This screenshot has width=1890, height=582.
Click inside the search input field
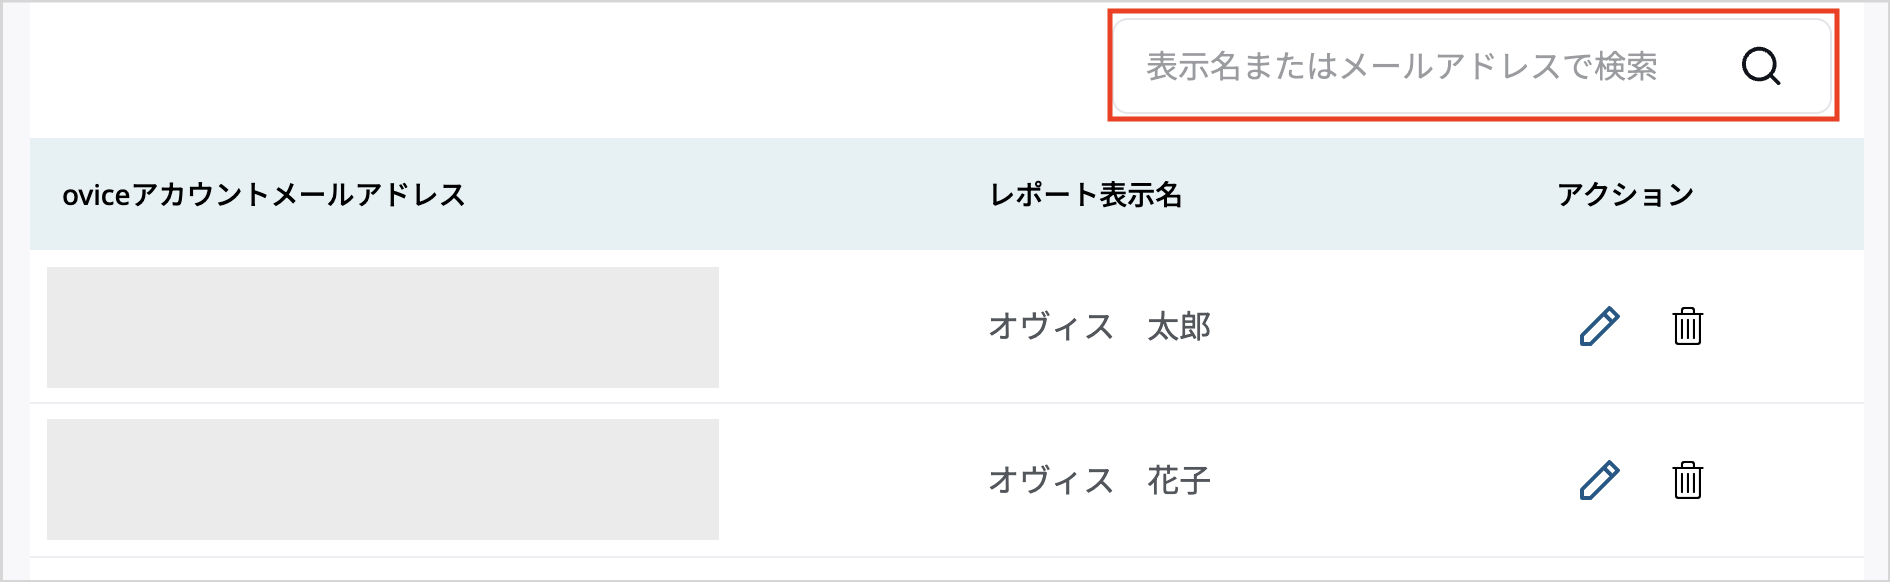click(1400, 66)
